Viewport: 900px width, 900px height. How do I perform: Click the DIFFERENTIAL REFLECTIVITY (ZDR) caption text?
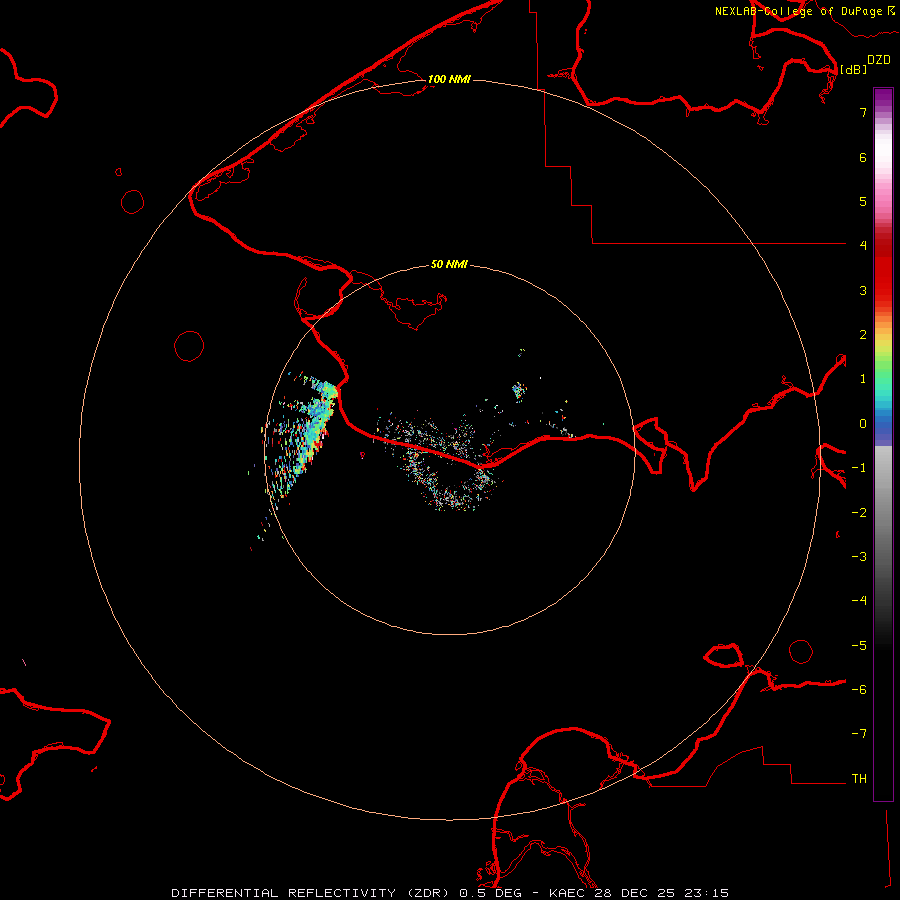pyautogui.click(x=312, y=893)
